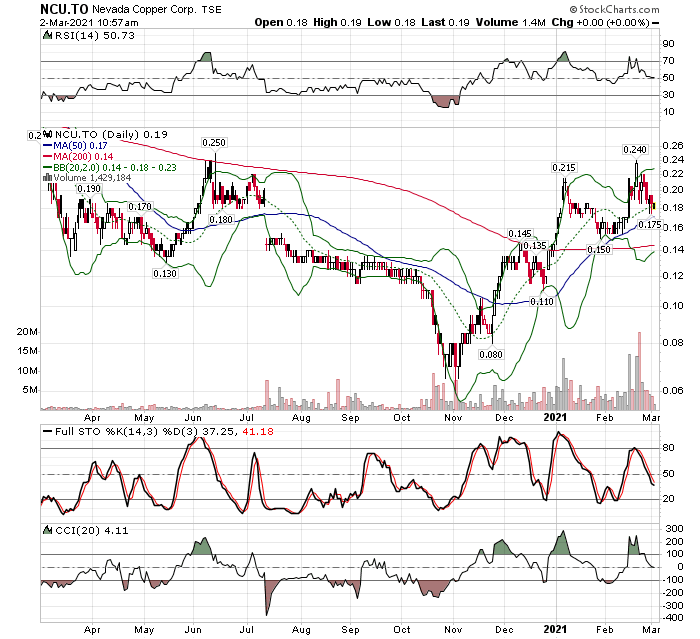Image resolution: width=700 pixels, height=639 pixels.
Task: Click the 2021 label on the bottom axis
Action: 555,630
